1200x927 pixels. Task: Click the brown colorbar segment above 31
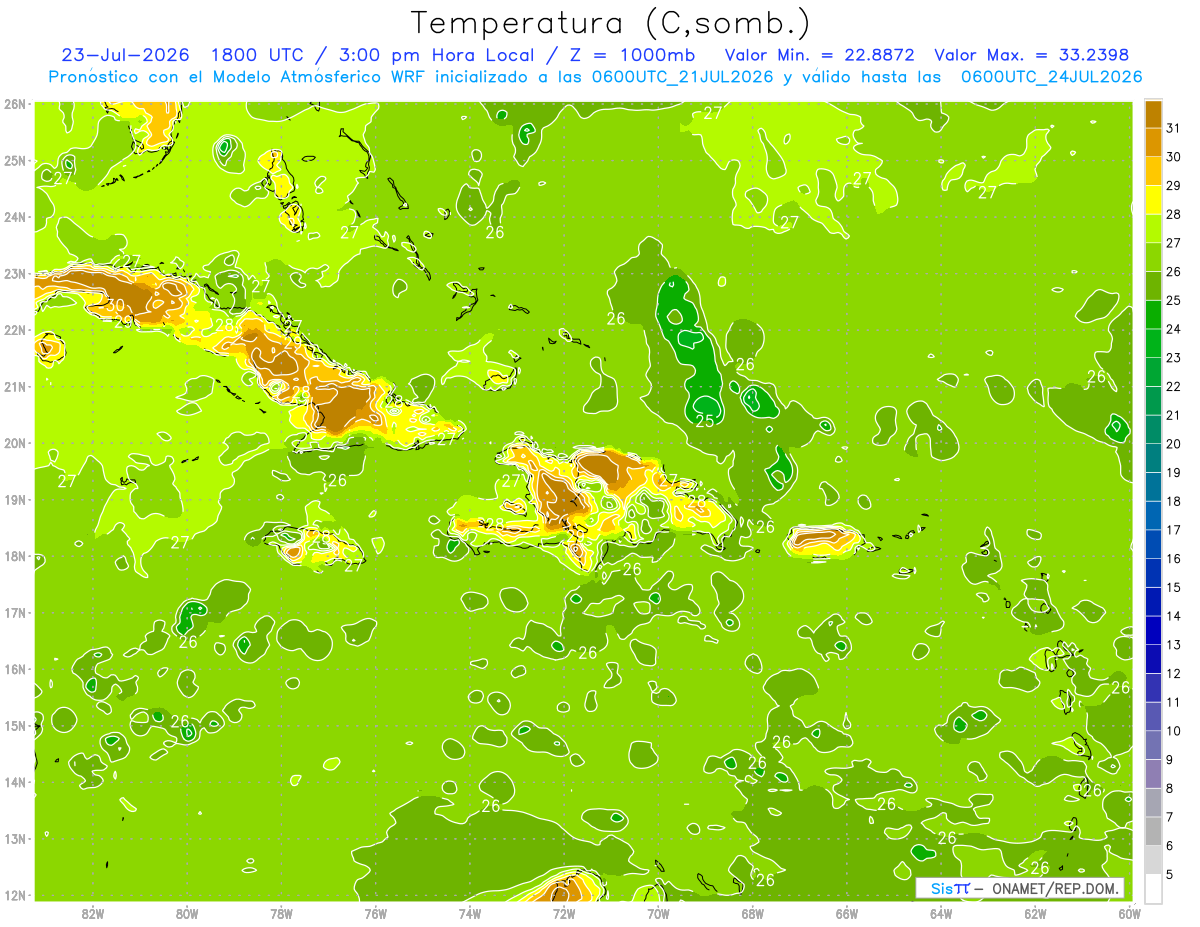pyautogui.click(x=1153, y=114)
